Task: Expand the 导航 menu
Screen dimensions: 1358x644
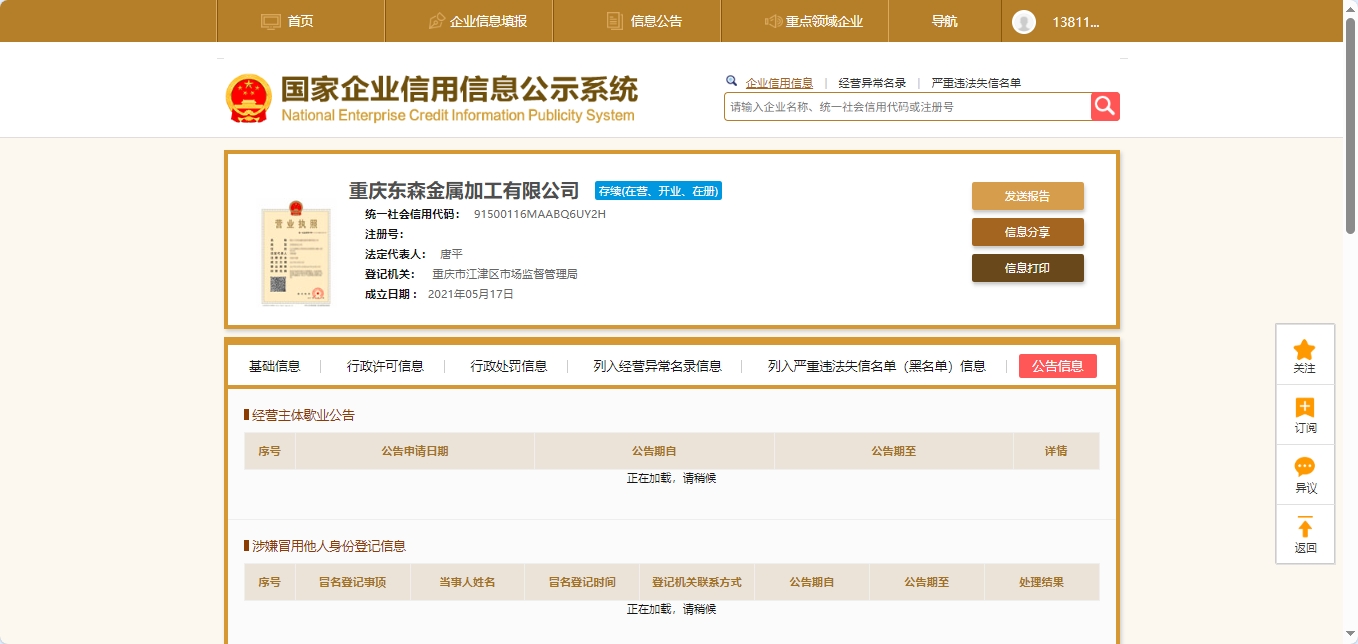Action: coord(944,21)
